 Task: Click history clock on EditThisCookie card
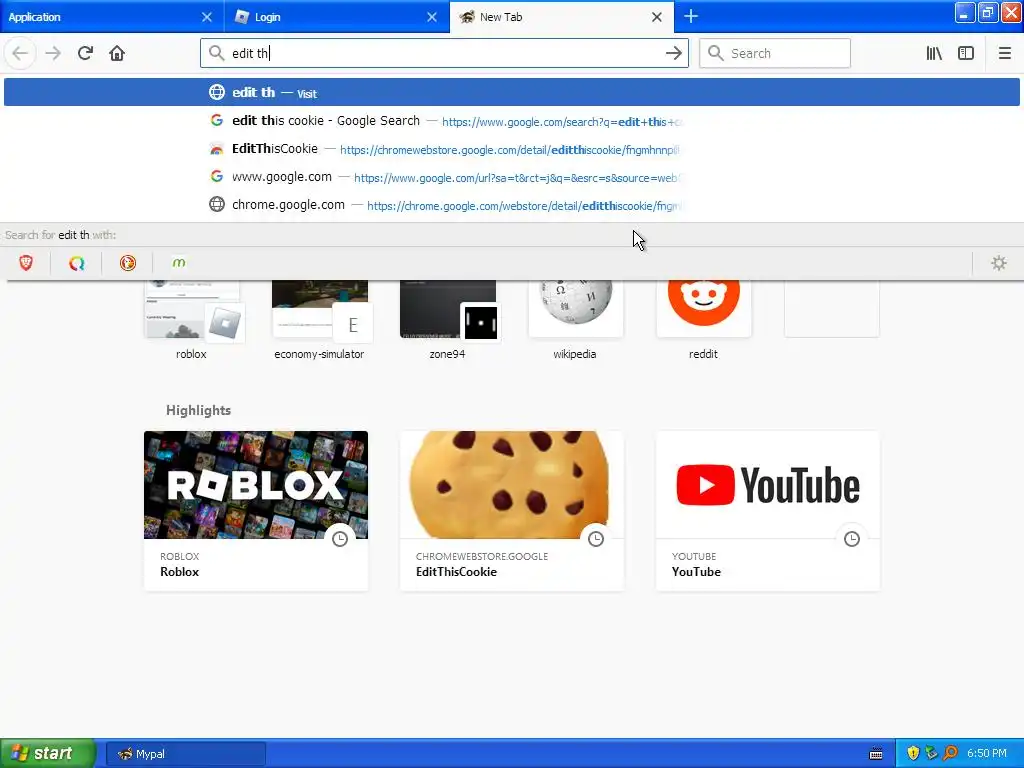pos(596,539)
